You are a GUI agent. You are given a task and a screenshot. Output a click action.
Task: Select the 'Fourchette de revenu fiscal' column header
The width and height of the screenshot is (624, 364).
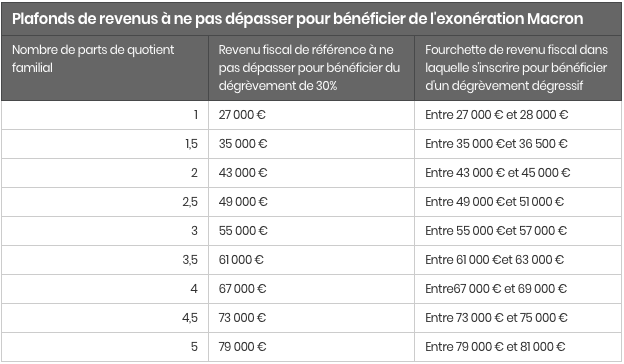pyautogui.click(x=518, y=68)
